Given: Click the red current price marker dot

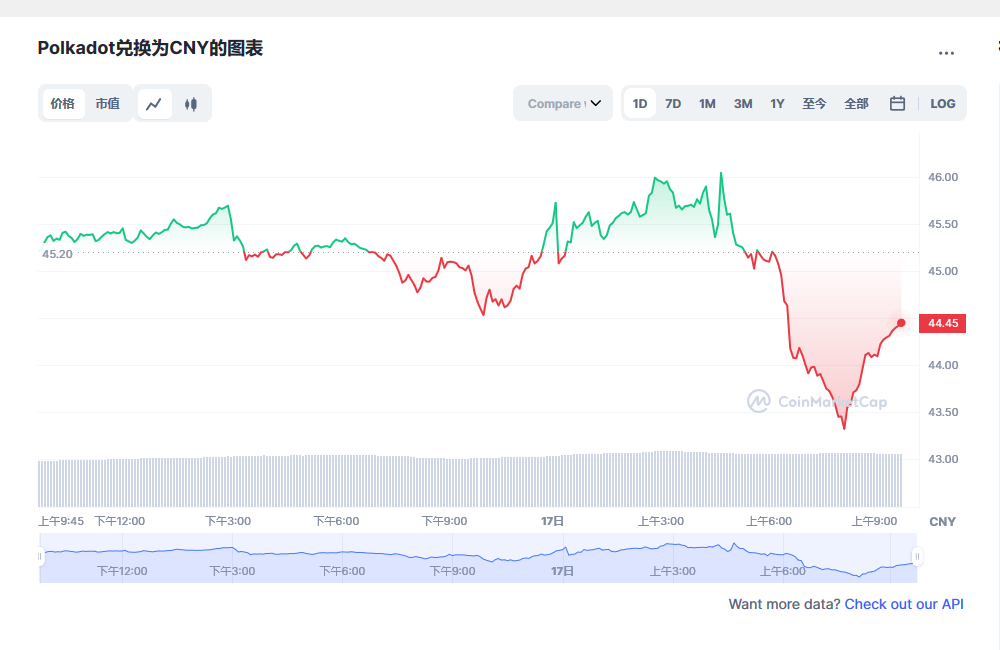Looking at the screenshot, I should click(x=901, y=323).
